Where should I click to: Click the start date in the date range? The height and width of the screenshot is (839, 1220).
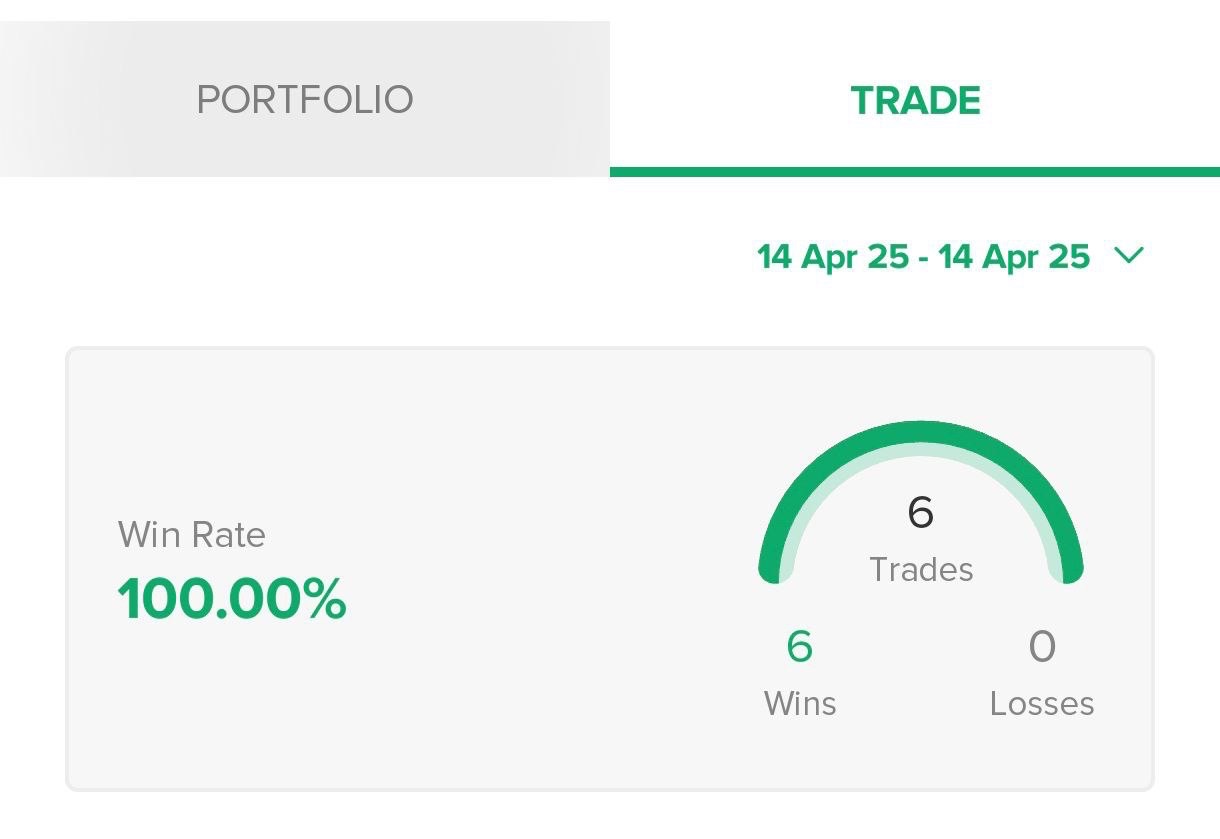832,257
